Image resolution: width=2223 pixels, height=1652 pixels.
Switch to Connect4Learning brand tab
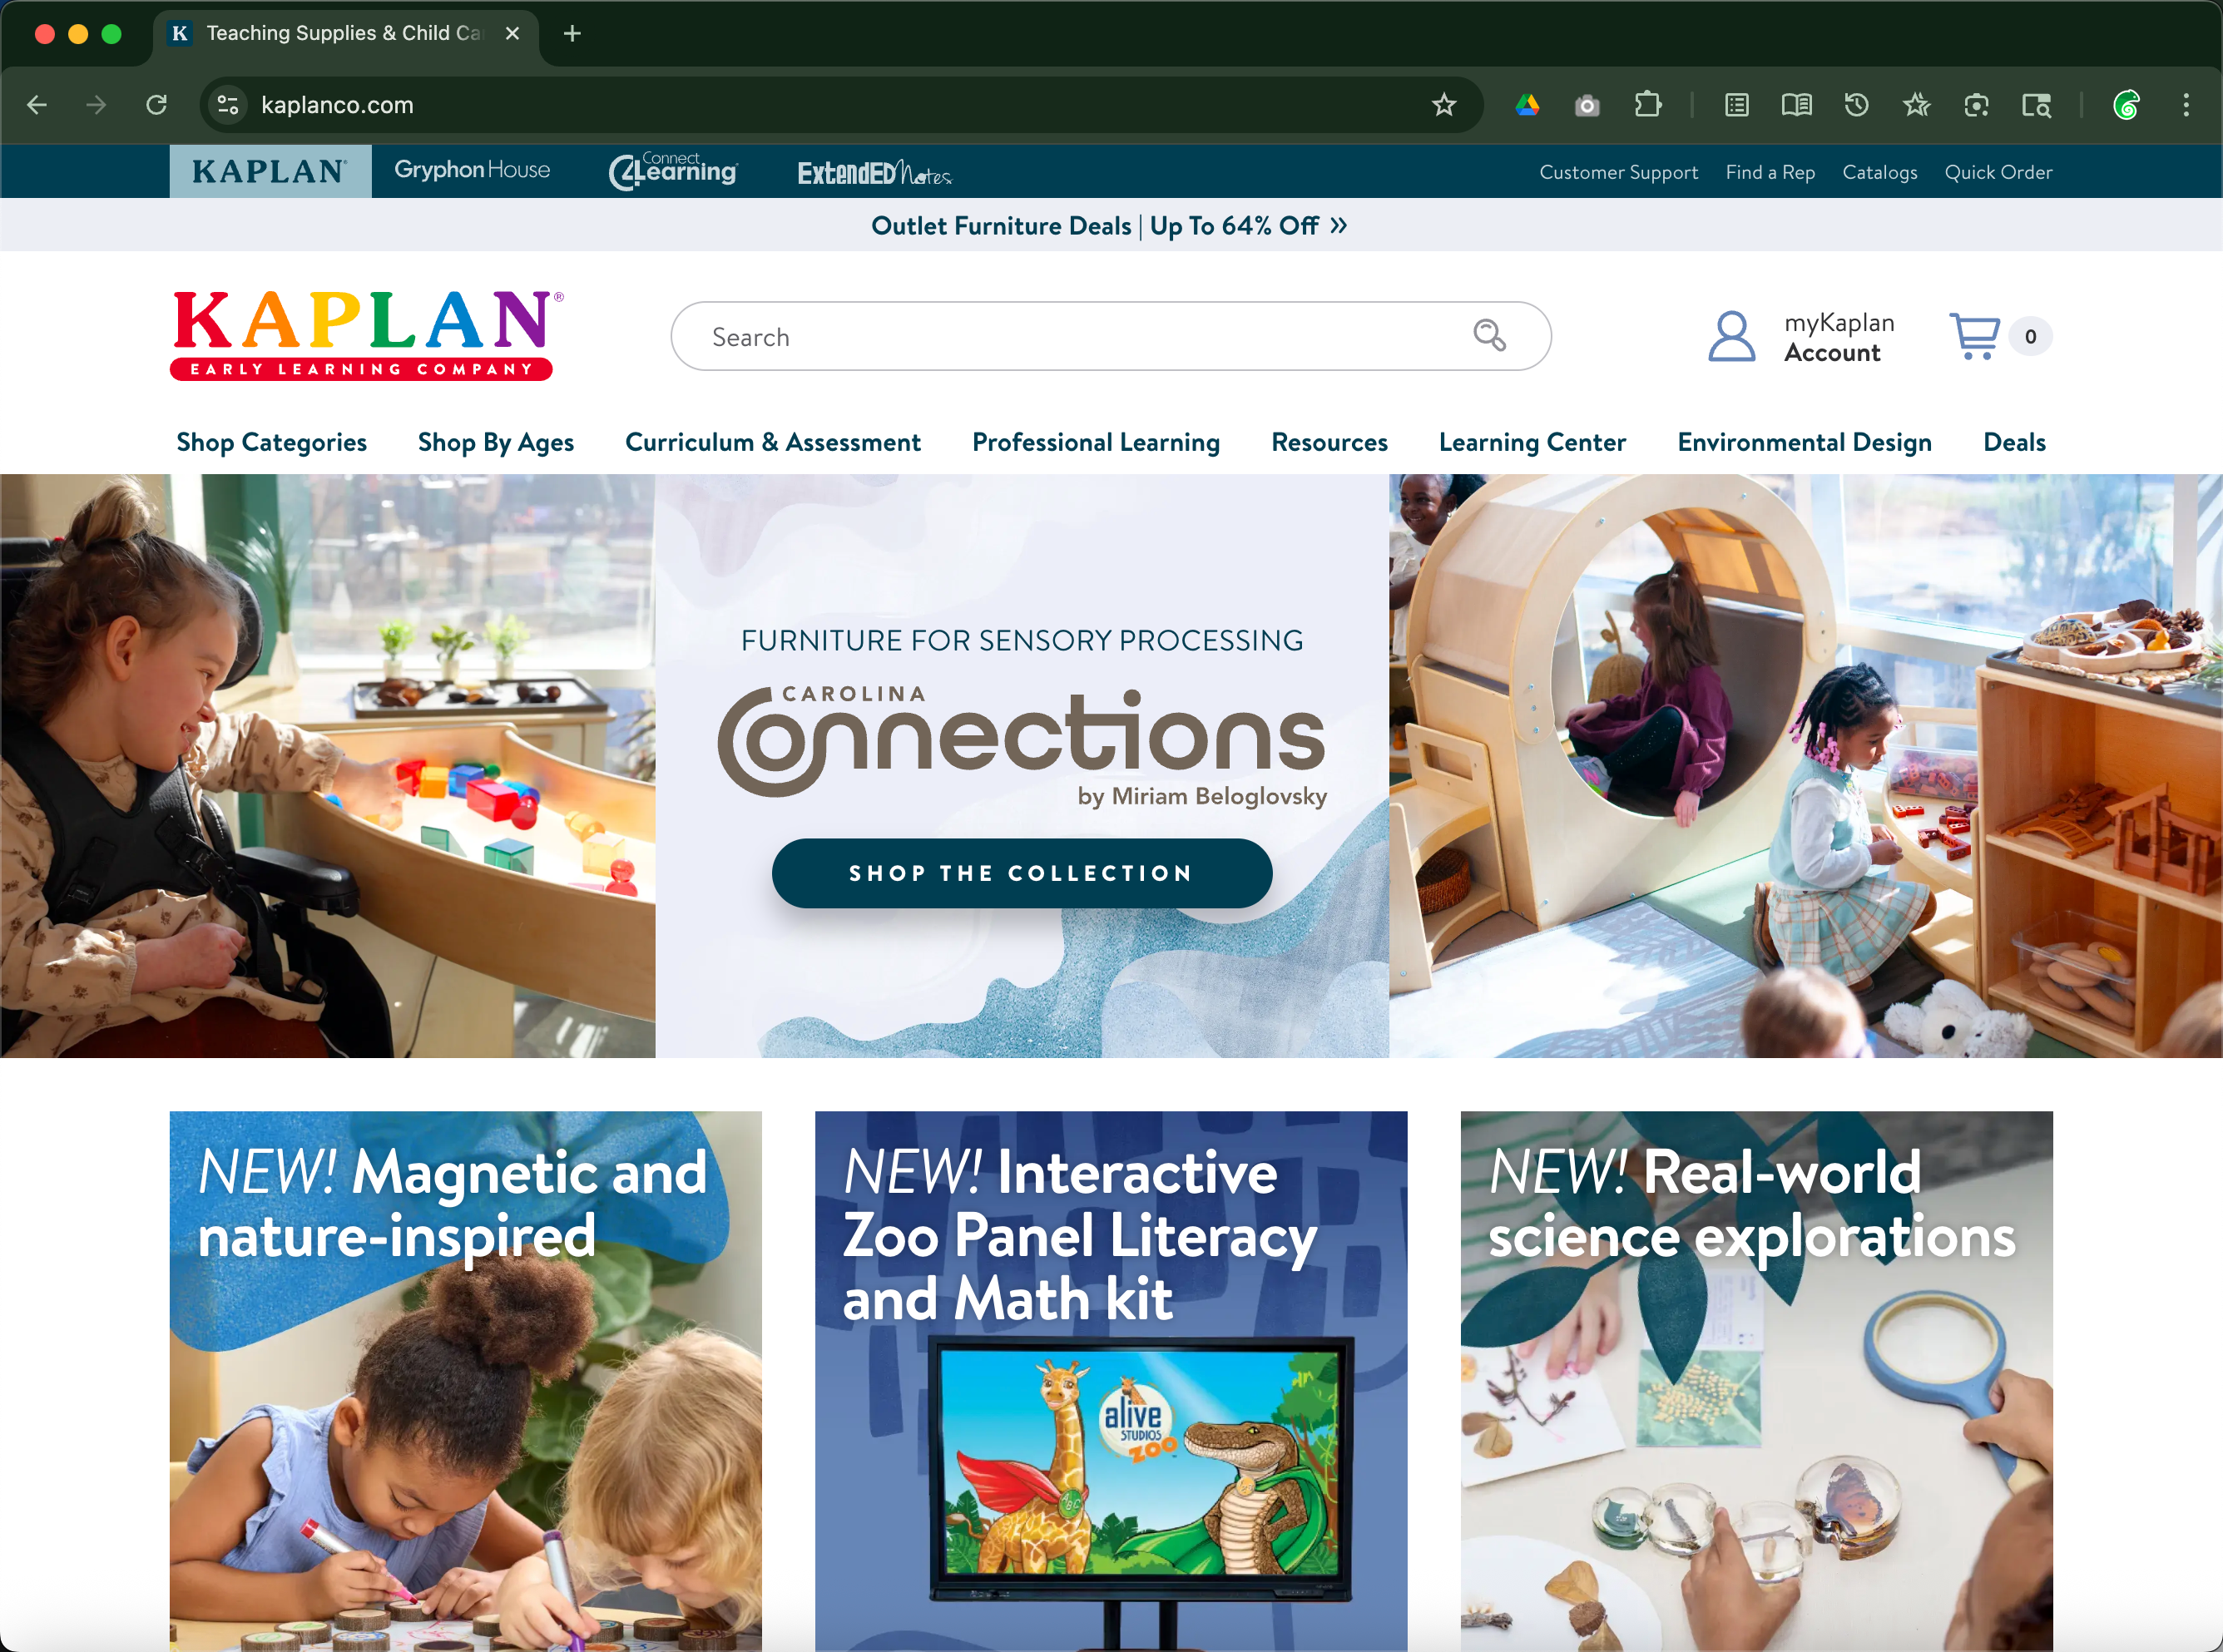point(673,171)
